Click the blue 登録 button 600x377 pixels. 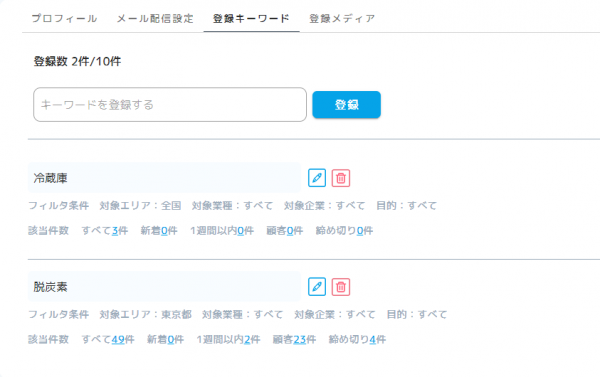346,104
